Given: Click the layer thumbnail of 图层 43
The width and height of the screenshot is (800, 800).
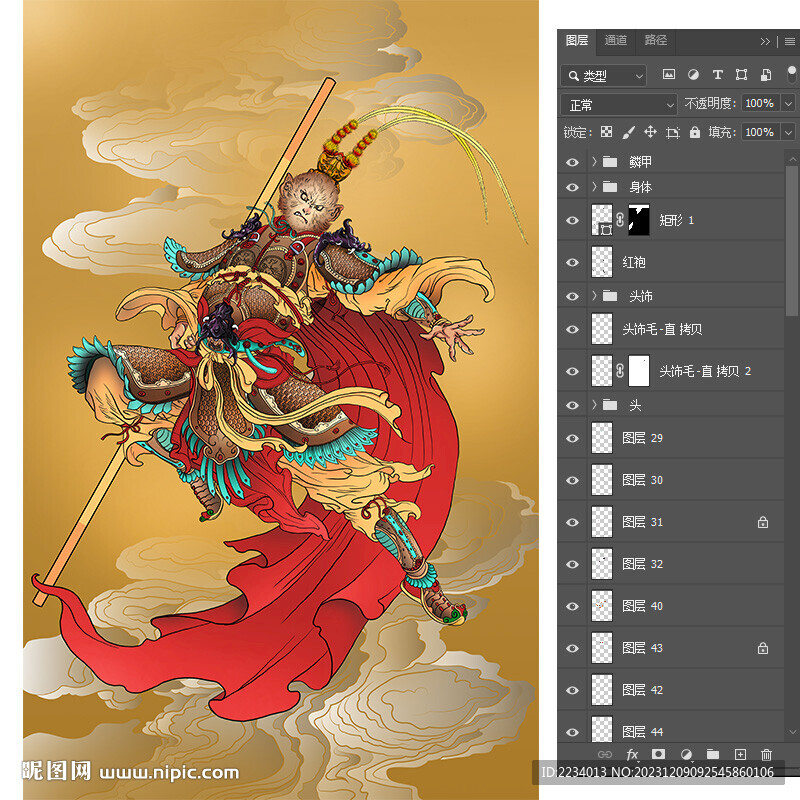Looking at the screenshot, I should 602,648.
